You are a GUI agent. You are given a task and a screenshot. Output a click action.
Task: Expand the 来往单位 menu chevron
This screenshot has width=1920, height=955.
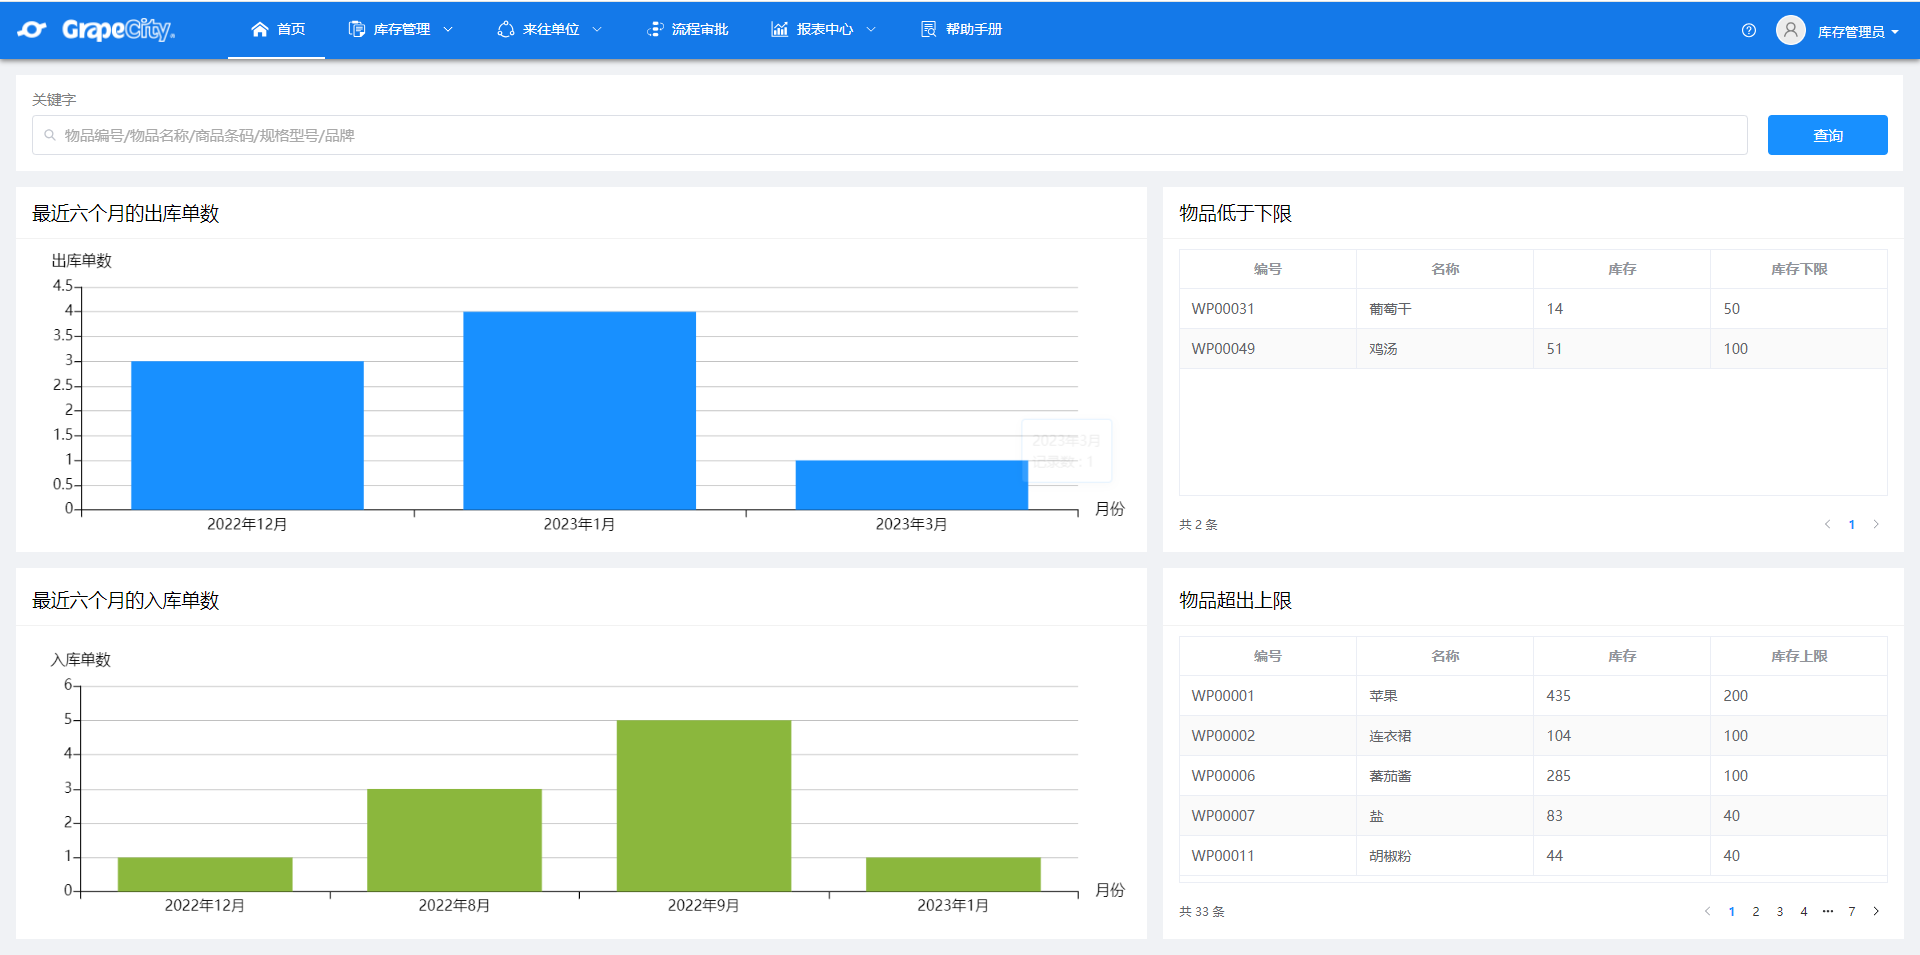[x=597, y=29]
